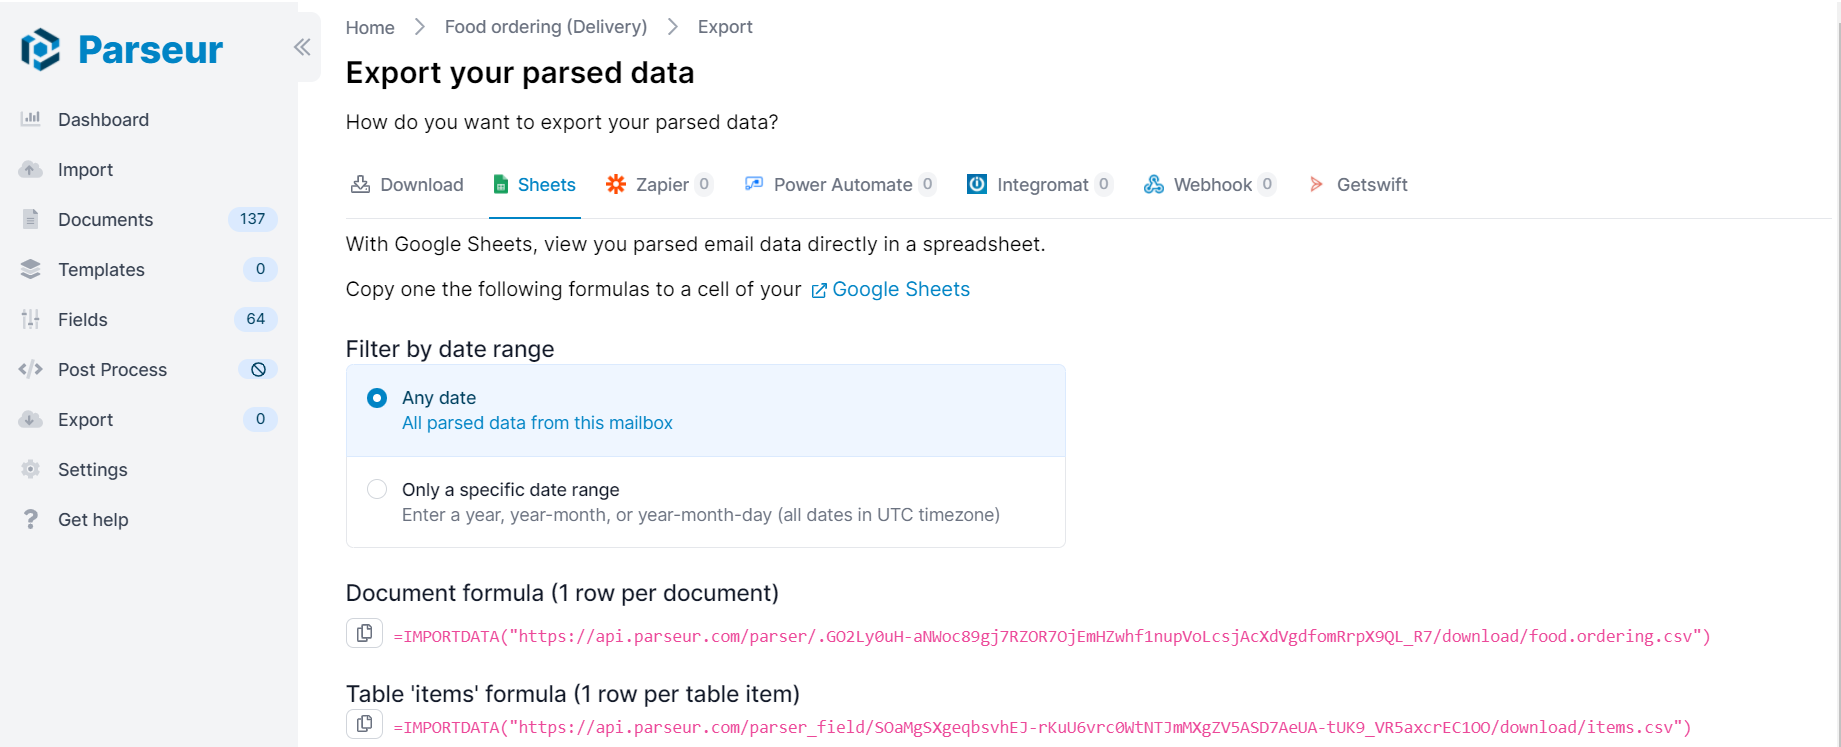This screenshot has width=1841, height=747.
Task: Navigate to Home via breadcrumb
Action: 370,27
